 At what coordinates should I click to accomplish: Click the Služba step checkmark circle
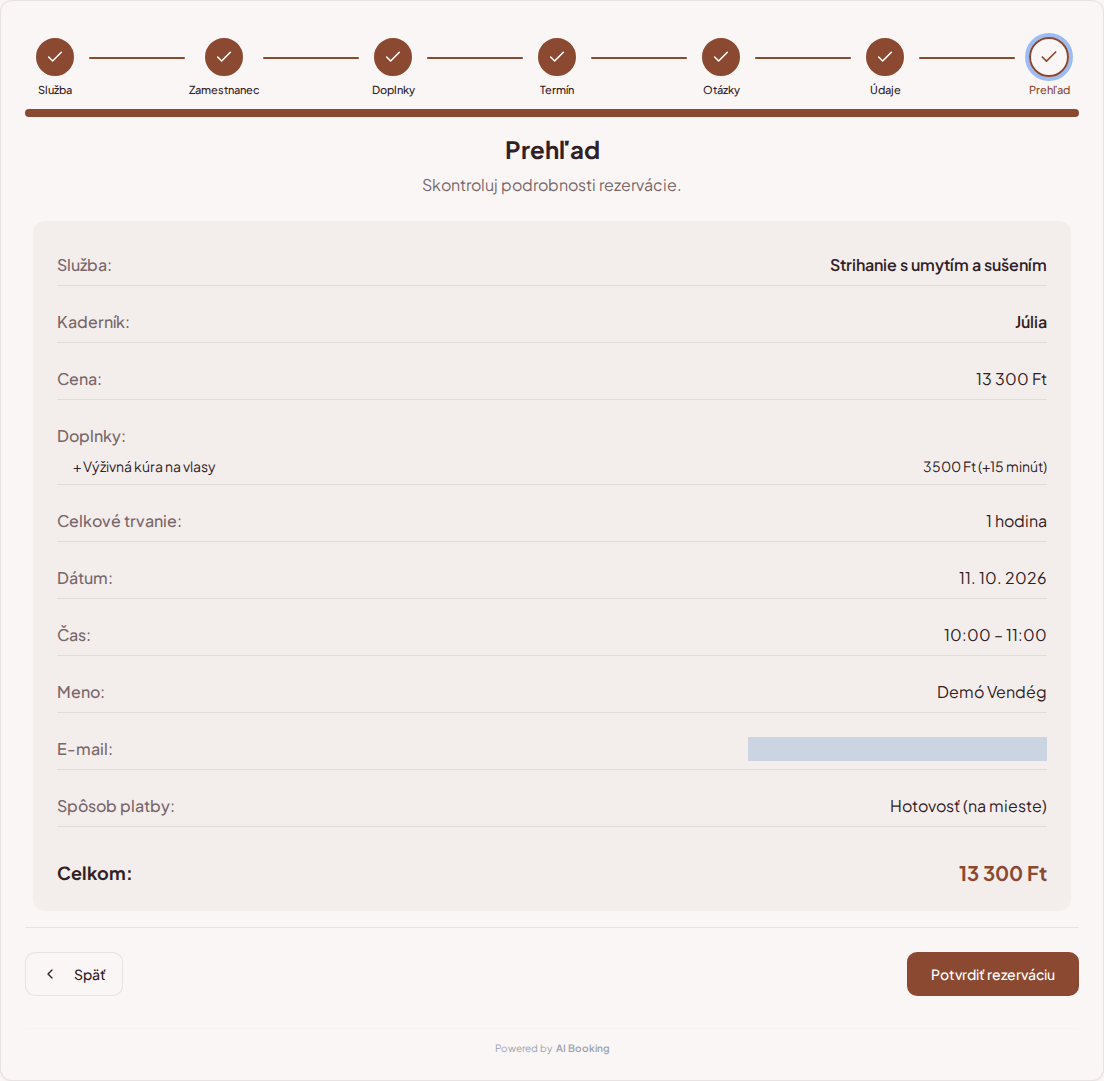coord(55,57)
